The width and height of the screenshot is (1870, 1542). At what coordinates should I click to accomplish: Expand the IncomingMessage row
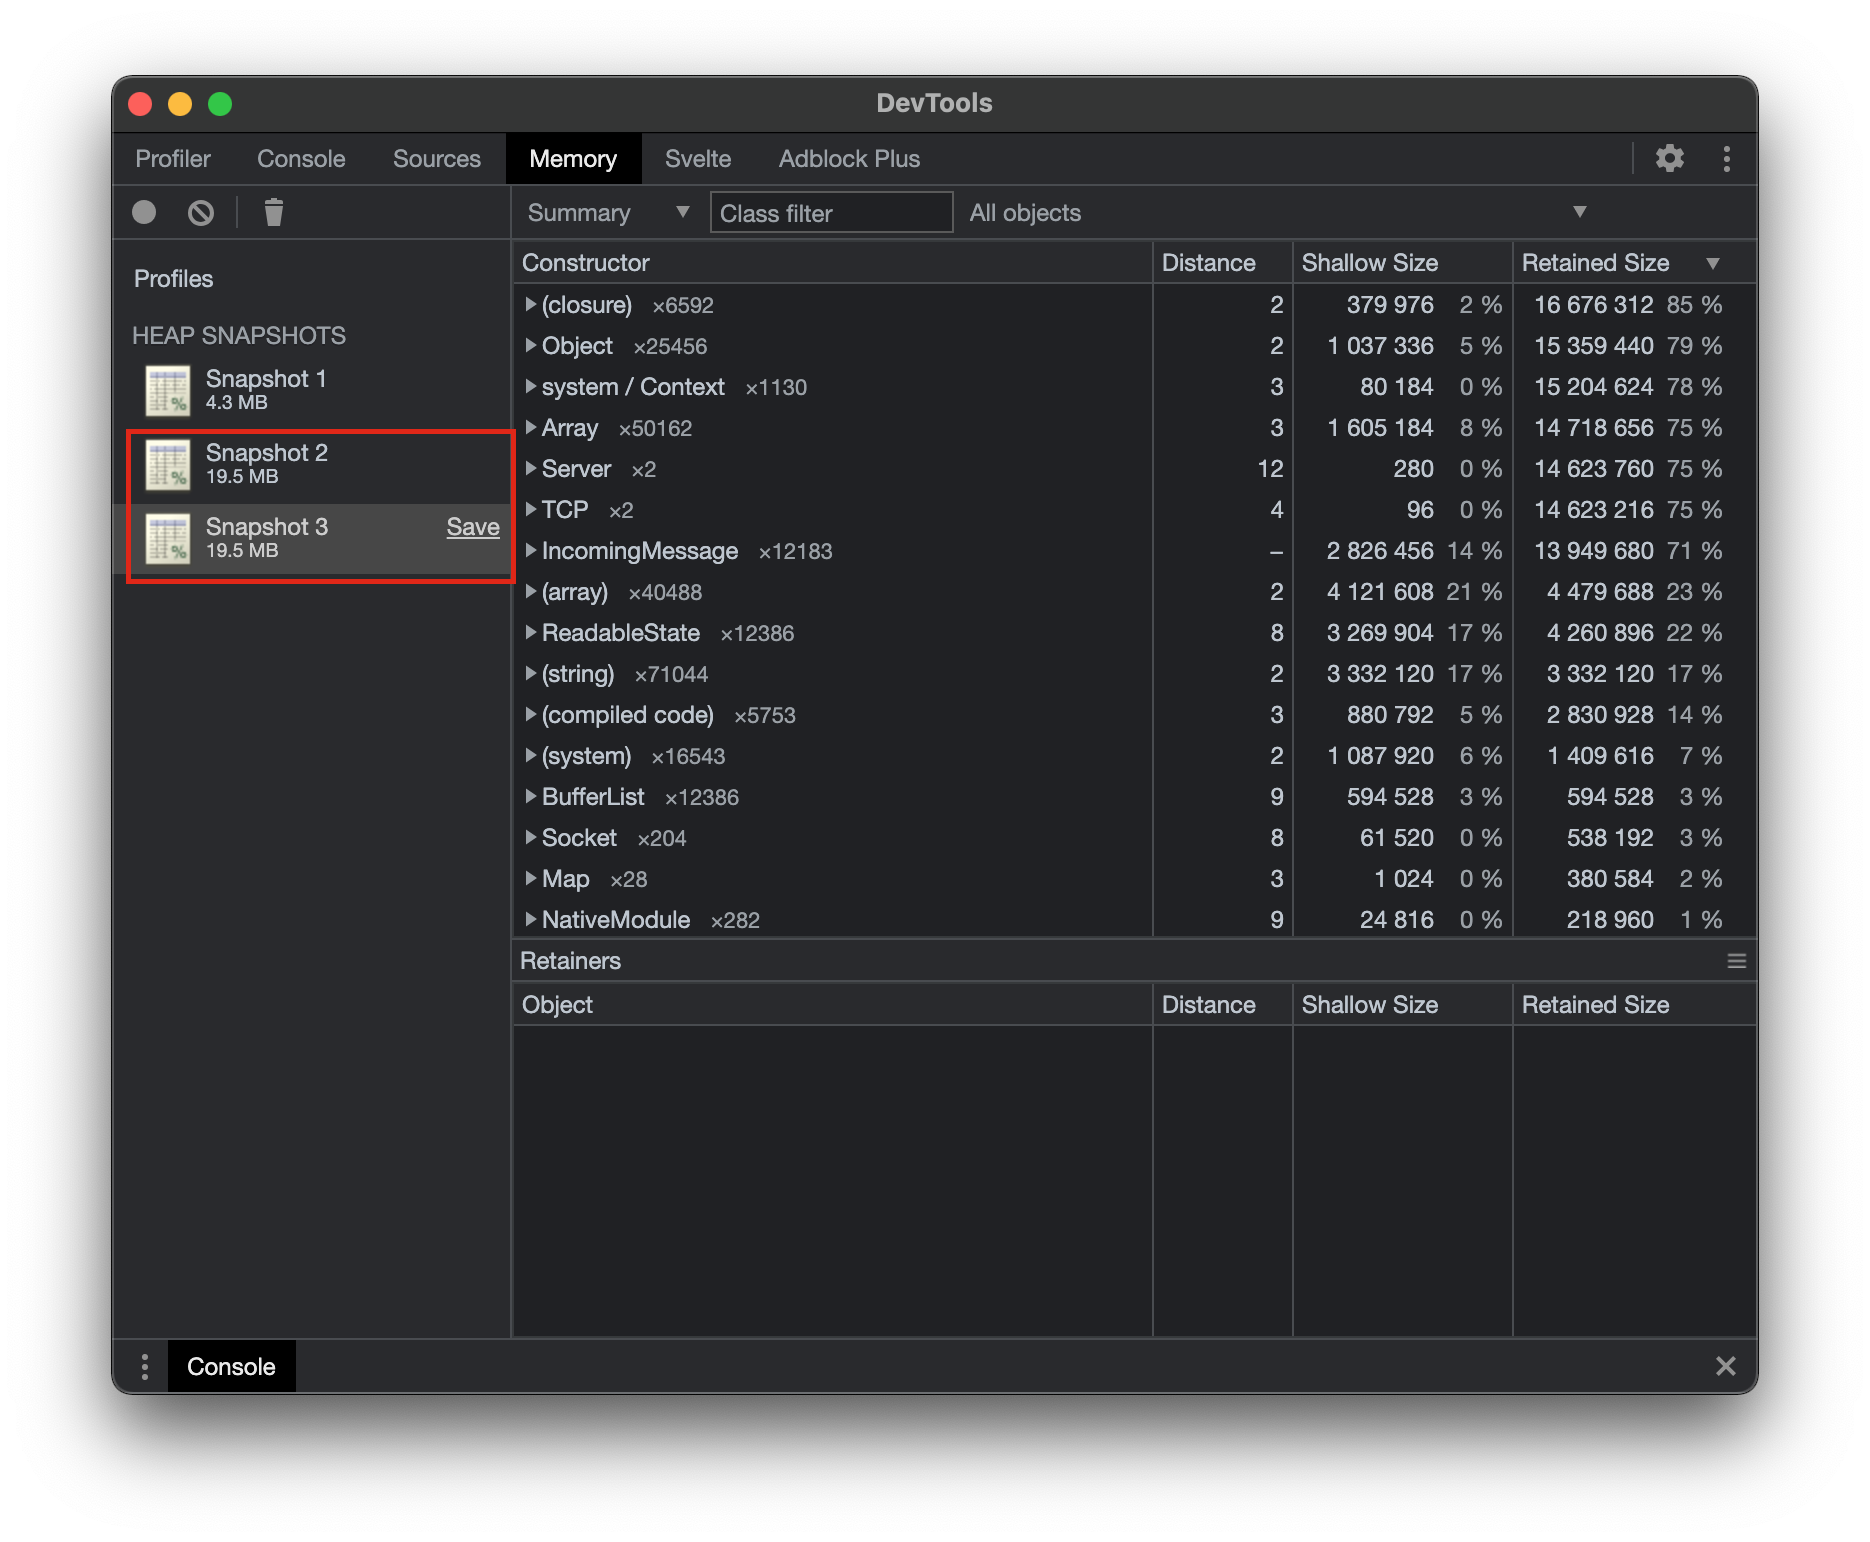(x=531, y=550)
